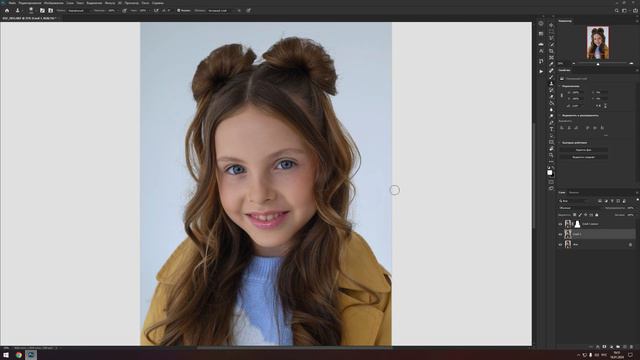This screenshot has height=360, width=640.
Task: Open the Brush Settings panel icon
Action: click(42, 11)
